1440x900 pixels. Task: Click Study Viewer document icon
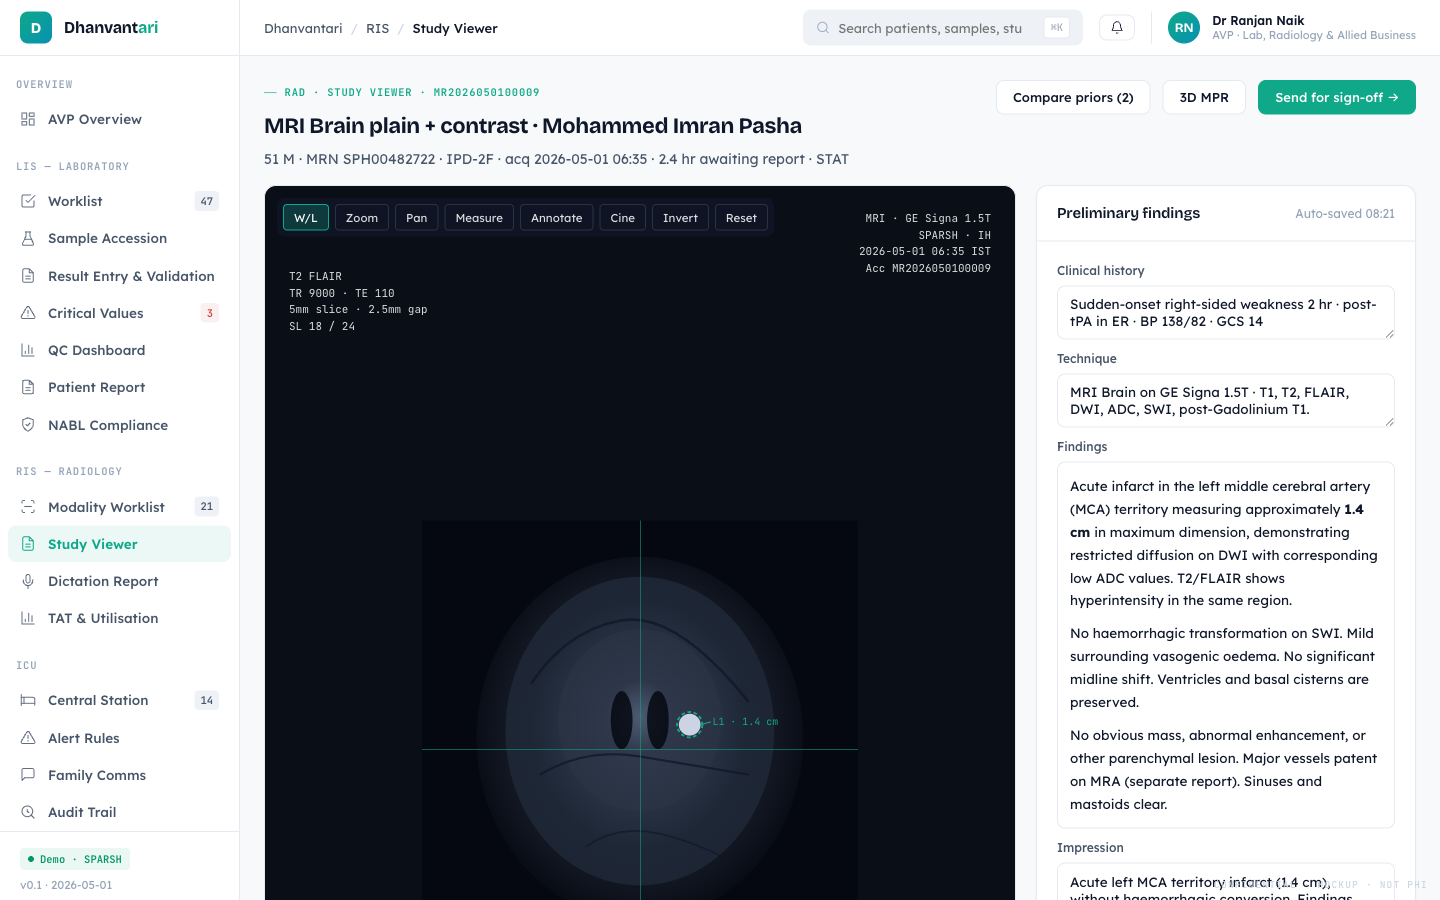point(28,544)
